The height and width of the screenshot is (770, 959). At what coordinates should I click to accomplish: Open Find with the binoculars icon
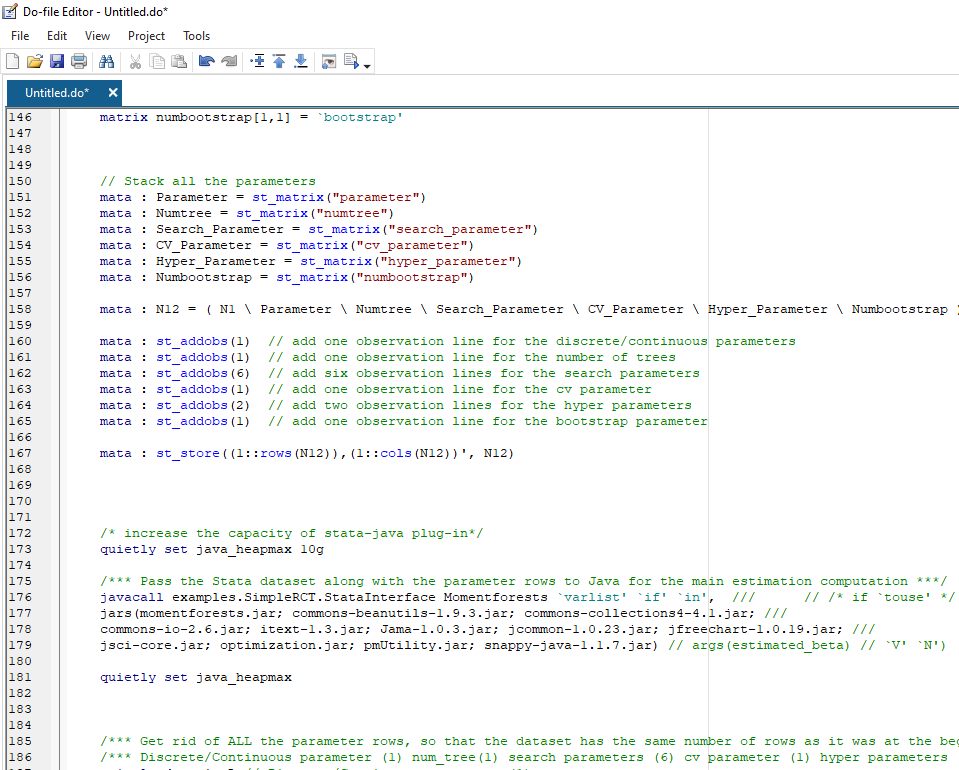pyautogui.click(x=106, y=61)
